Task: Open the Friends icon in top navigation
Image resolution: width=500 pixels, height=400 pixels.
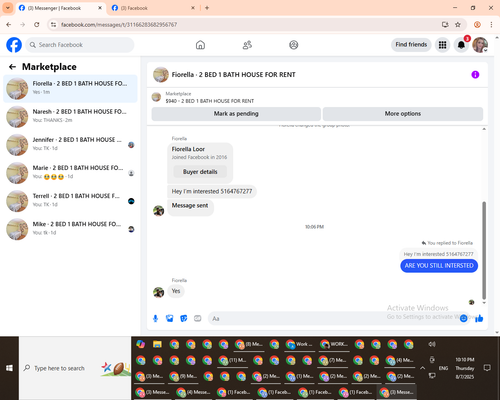Action: (247, 45)
